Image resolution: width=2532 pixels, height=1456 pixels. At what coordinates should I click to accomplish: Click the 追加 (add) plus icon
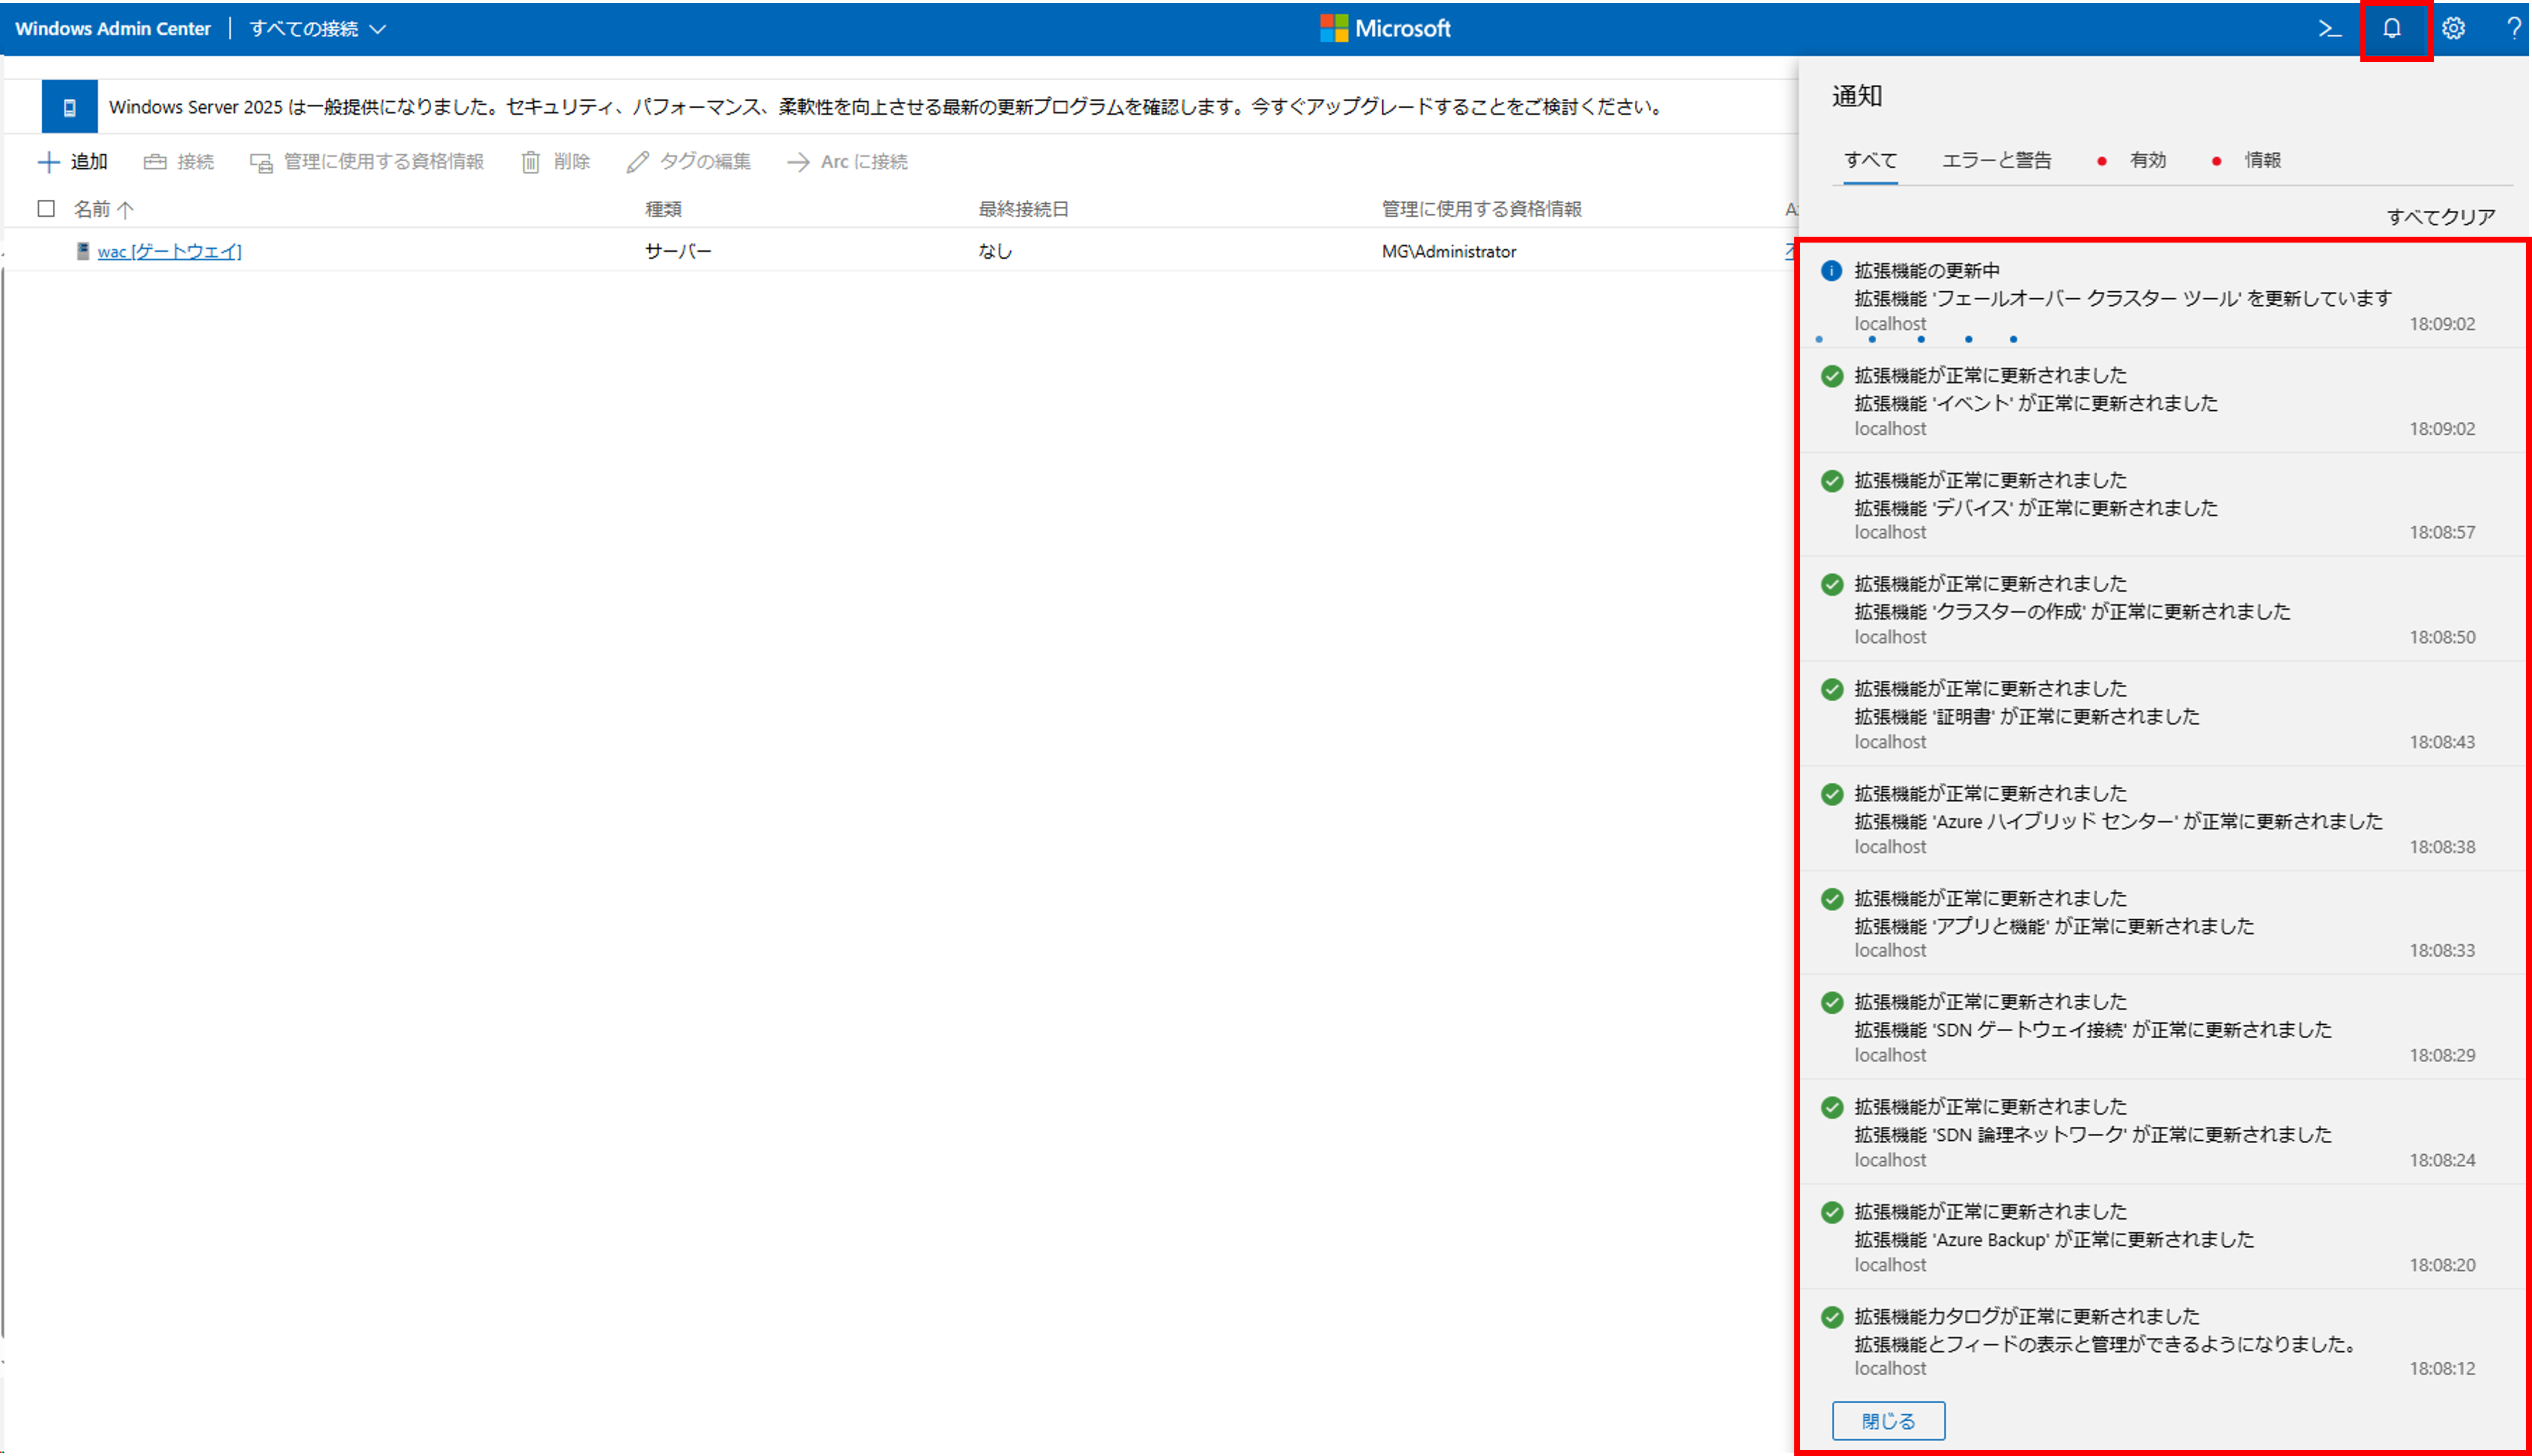tap(49, 162)
